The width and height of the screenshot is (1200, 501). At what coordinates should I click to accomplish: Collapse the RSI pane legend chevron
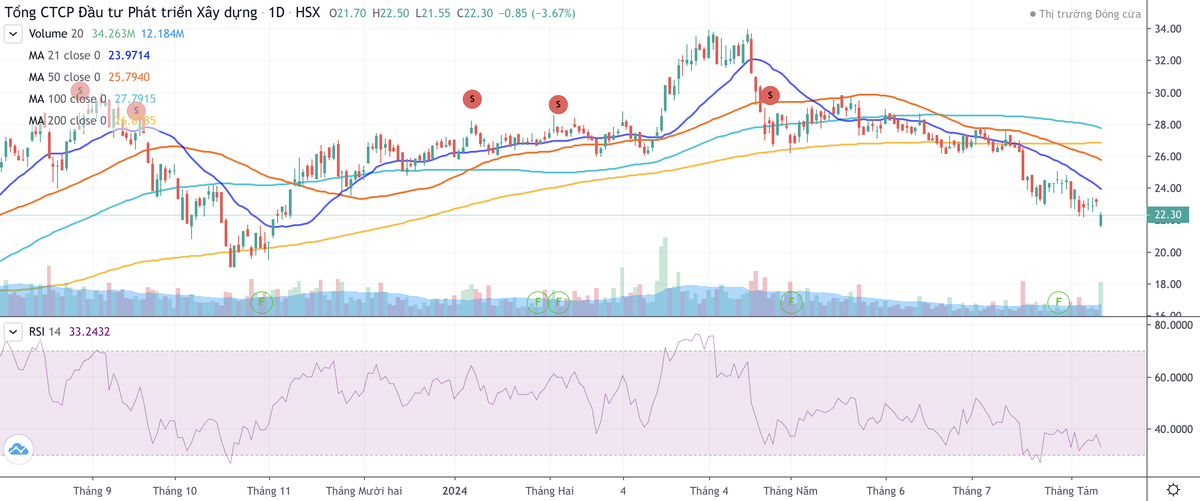coord(13,331)
